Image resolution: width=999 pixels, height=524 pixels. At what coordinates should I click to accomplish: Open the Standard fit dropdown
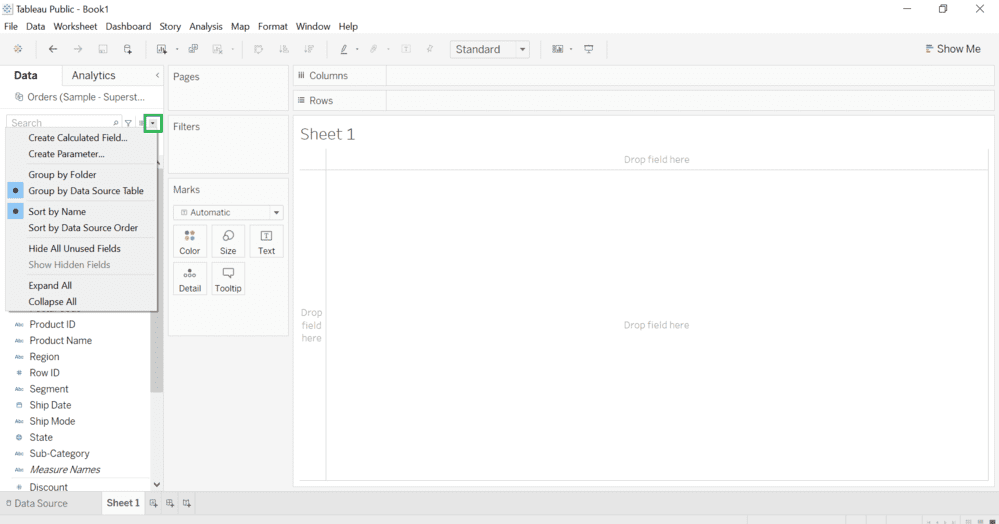coord(489,49)
